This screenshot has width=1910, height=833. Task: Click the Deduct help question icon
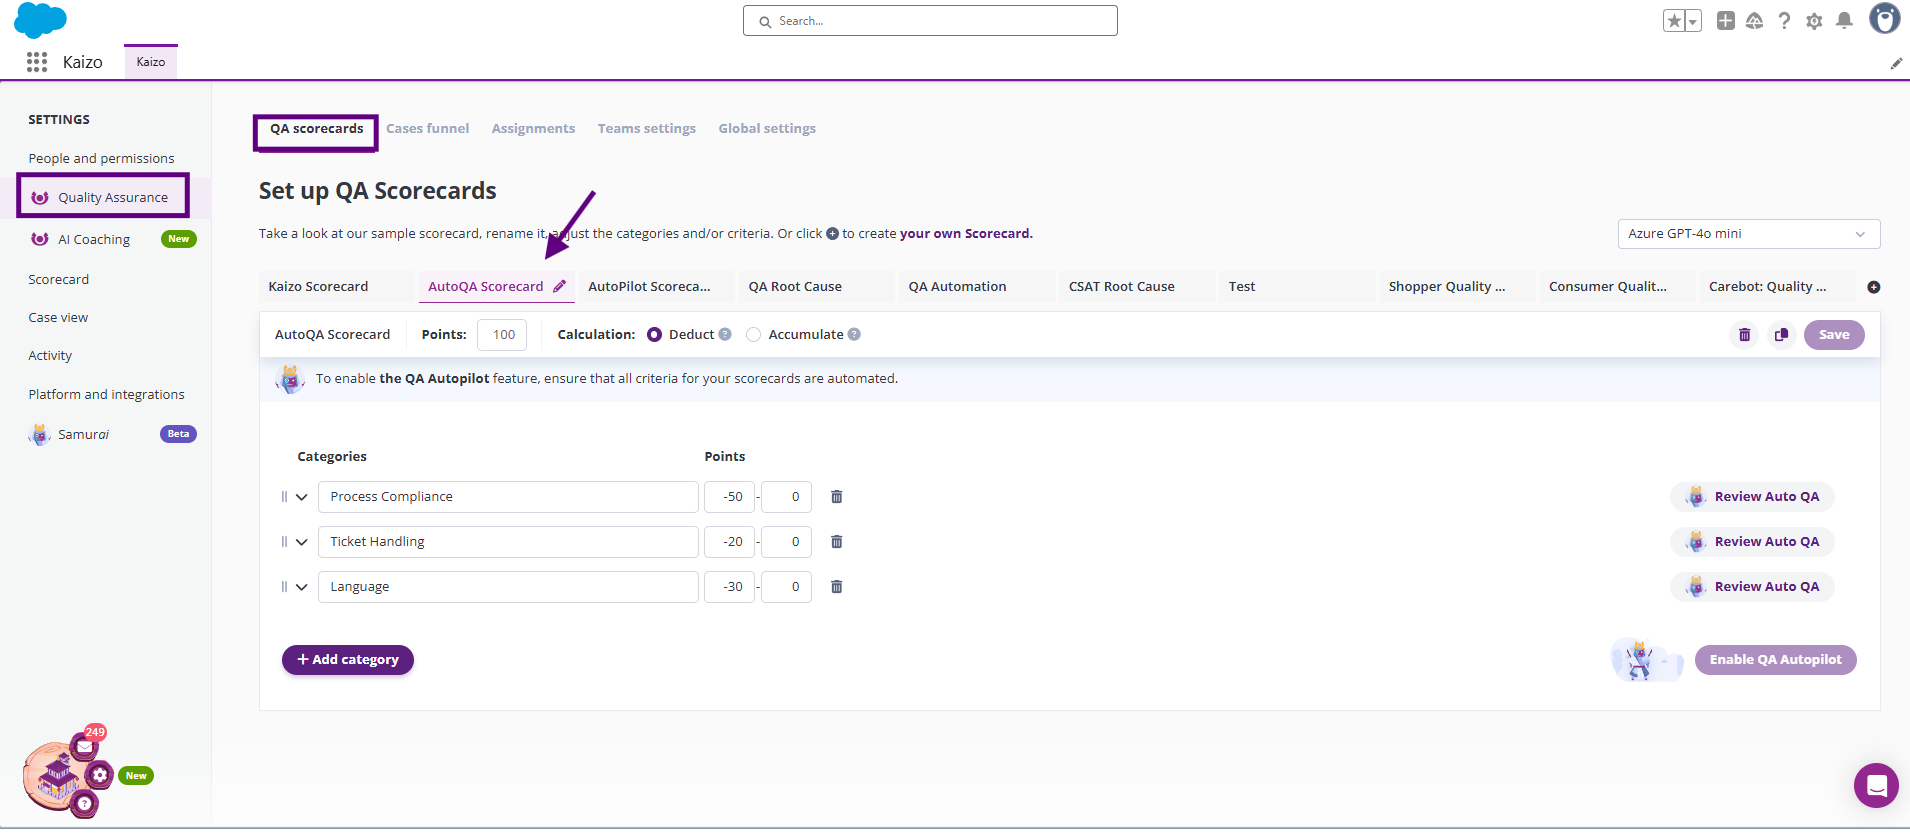pos(725,335)
